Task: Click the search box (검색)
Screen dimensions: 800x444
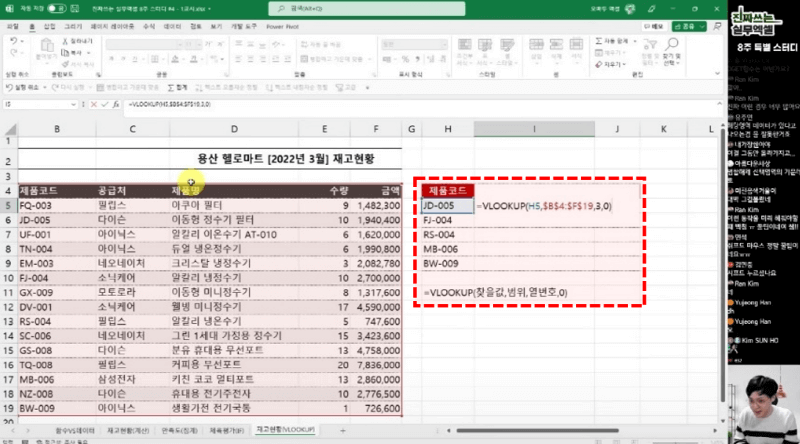Action: (367, 9)
